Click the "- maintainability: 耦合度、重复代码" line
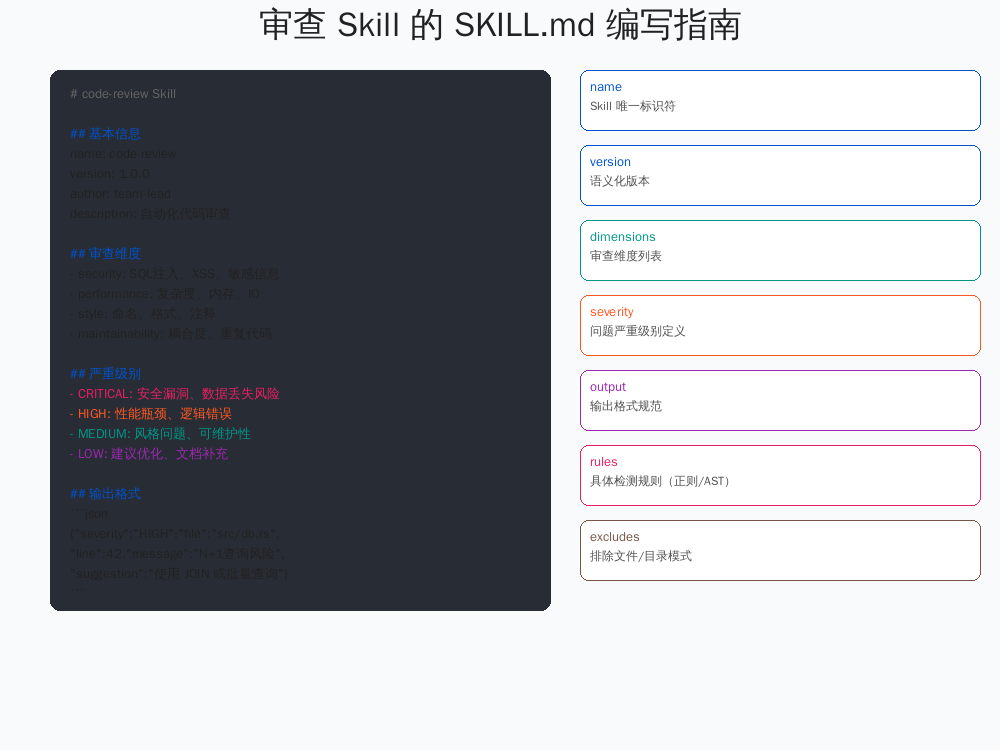The height and width of the screenshot is (750, 1000). click(x=171, y=334)
